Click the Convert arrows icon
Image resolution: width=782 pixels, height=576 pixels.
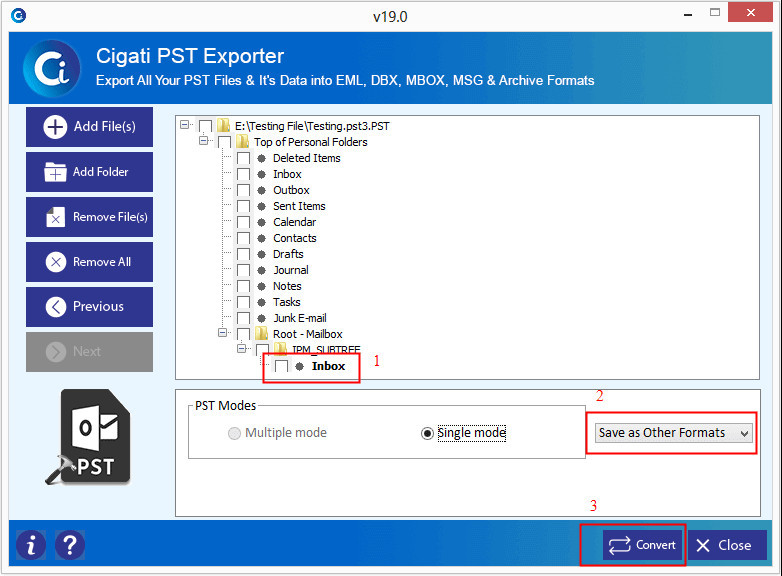pyautogui.click(x=619, y=545)
